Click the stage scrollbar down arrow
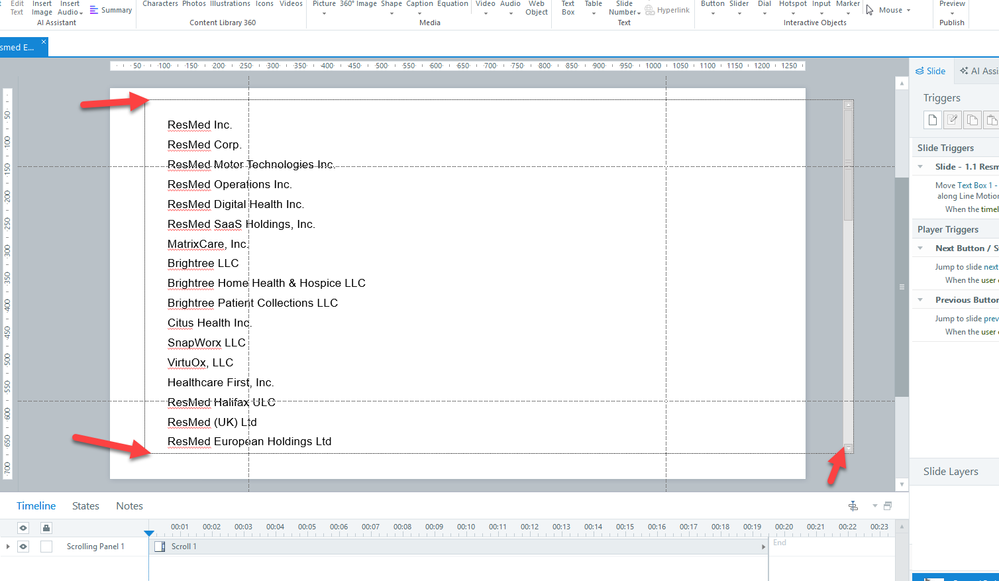Screen dimensions: 999x581 902,485
